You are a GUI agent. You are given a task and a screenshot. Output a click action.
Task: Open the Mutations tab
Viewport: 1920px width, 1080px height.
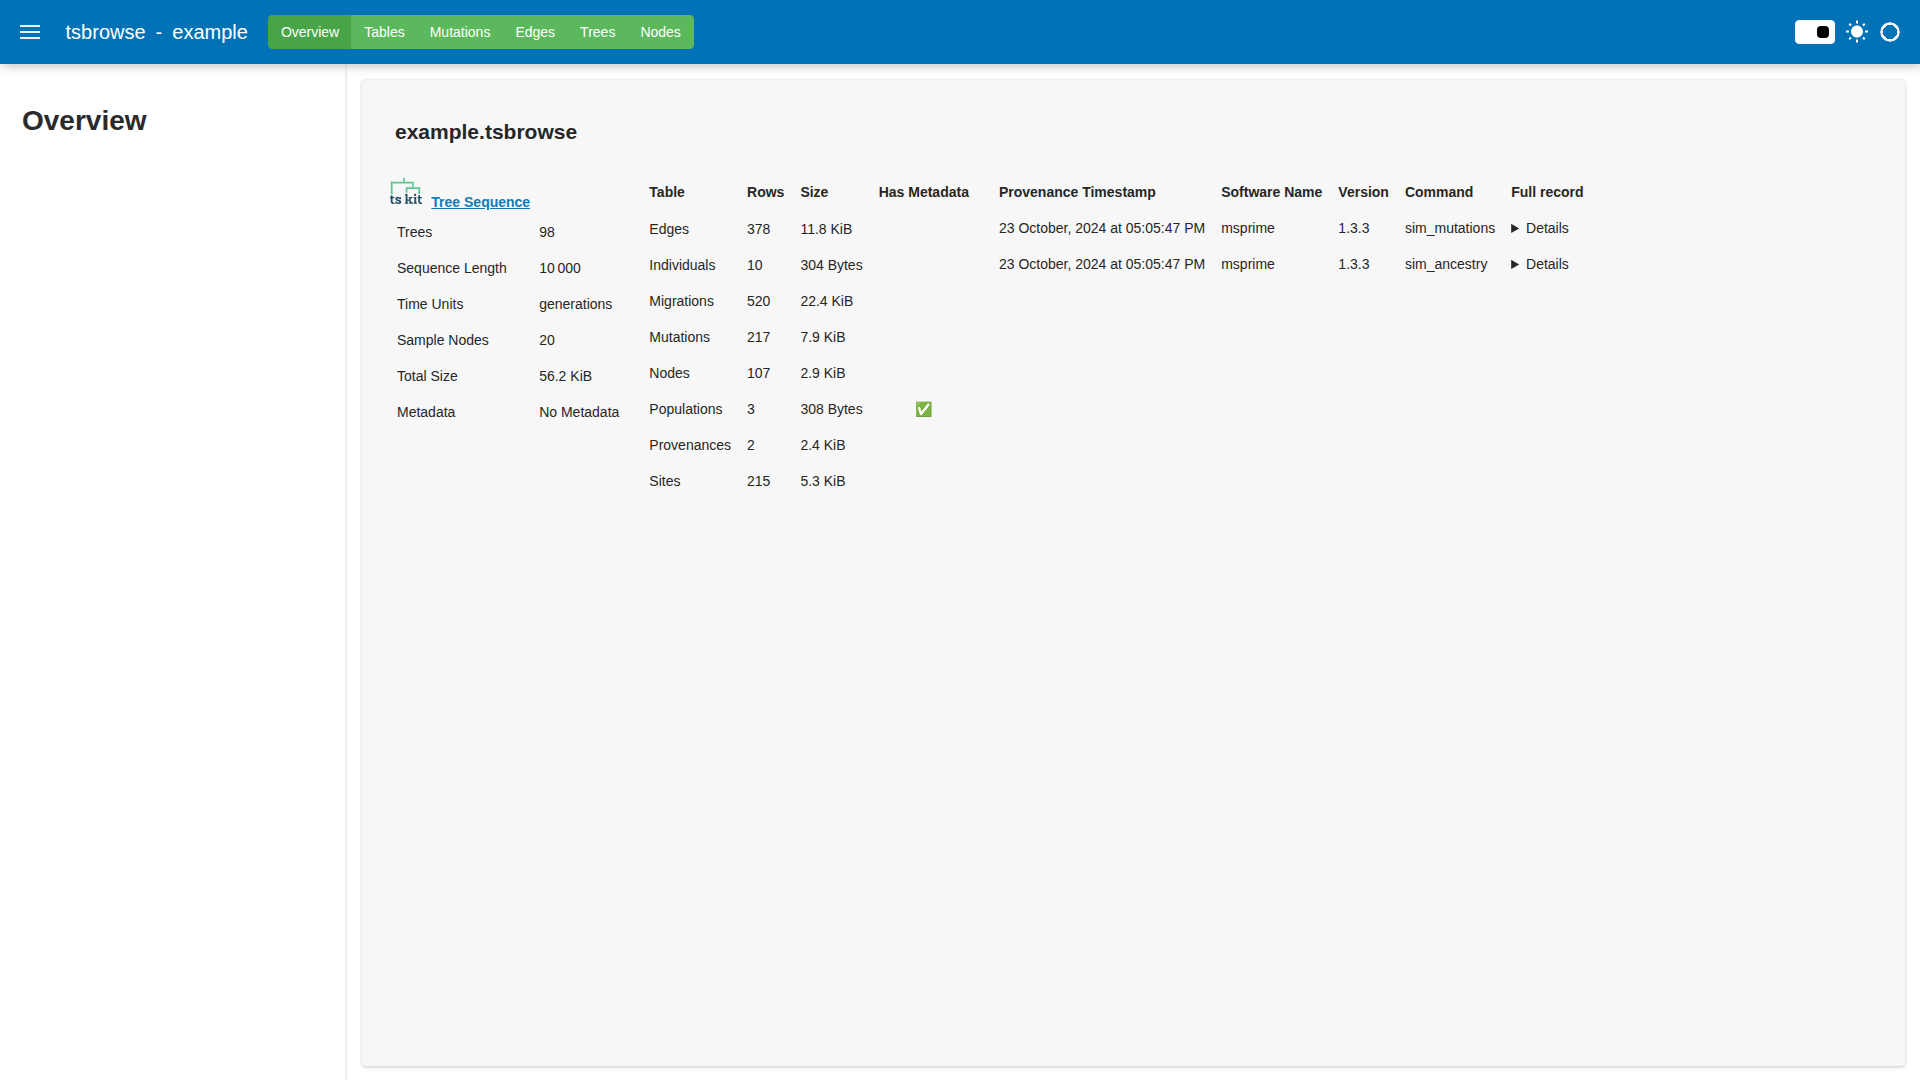click(460, 32)
